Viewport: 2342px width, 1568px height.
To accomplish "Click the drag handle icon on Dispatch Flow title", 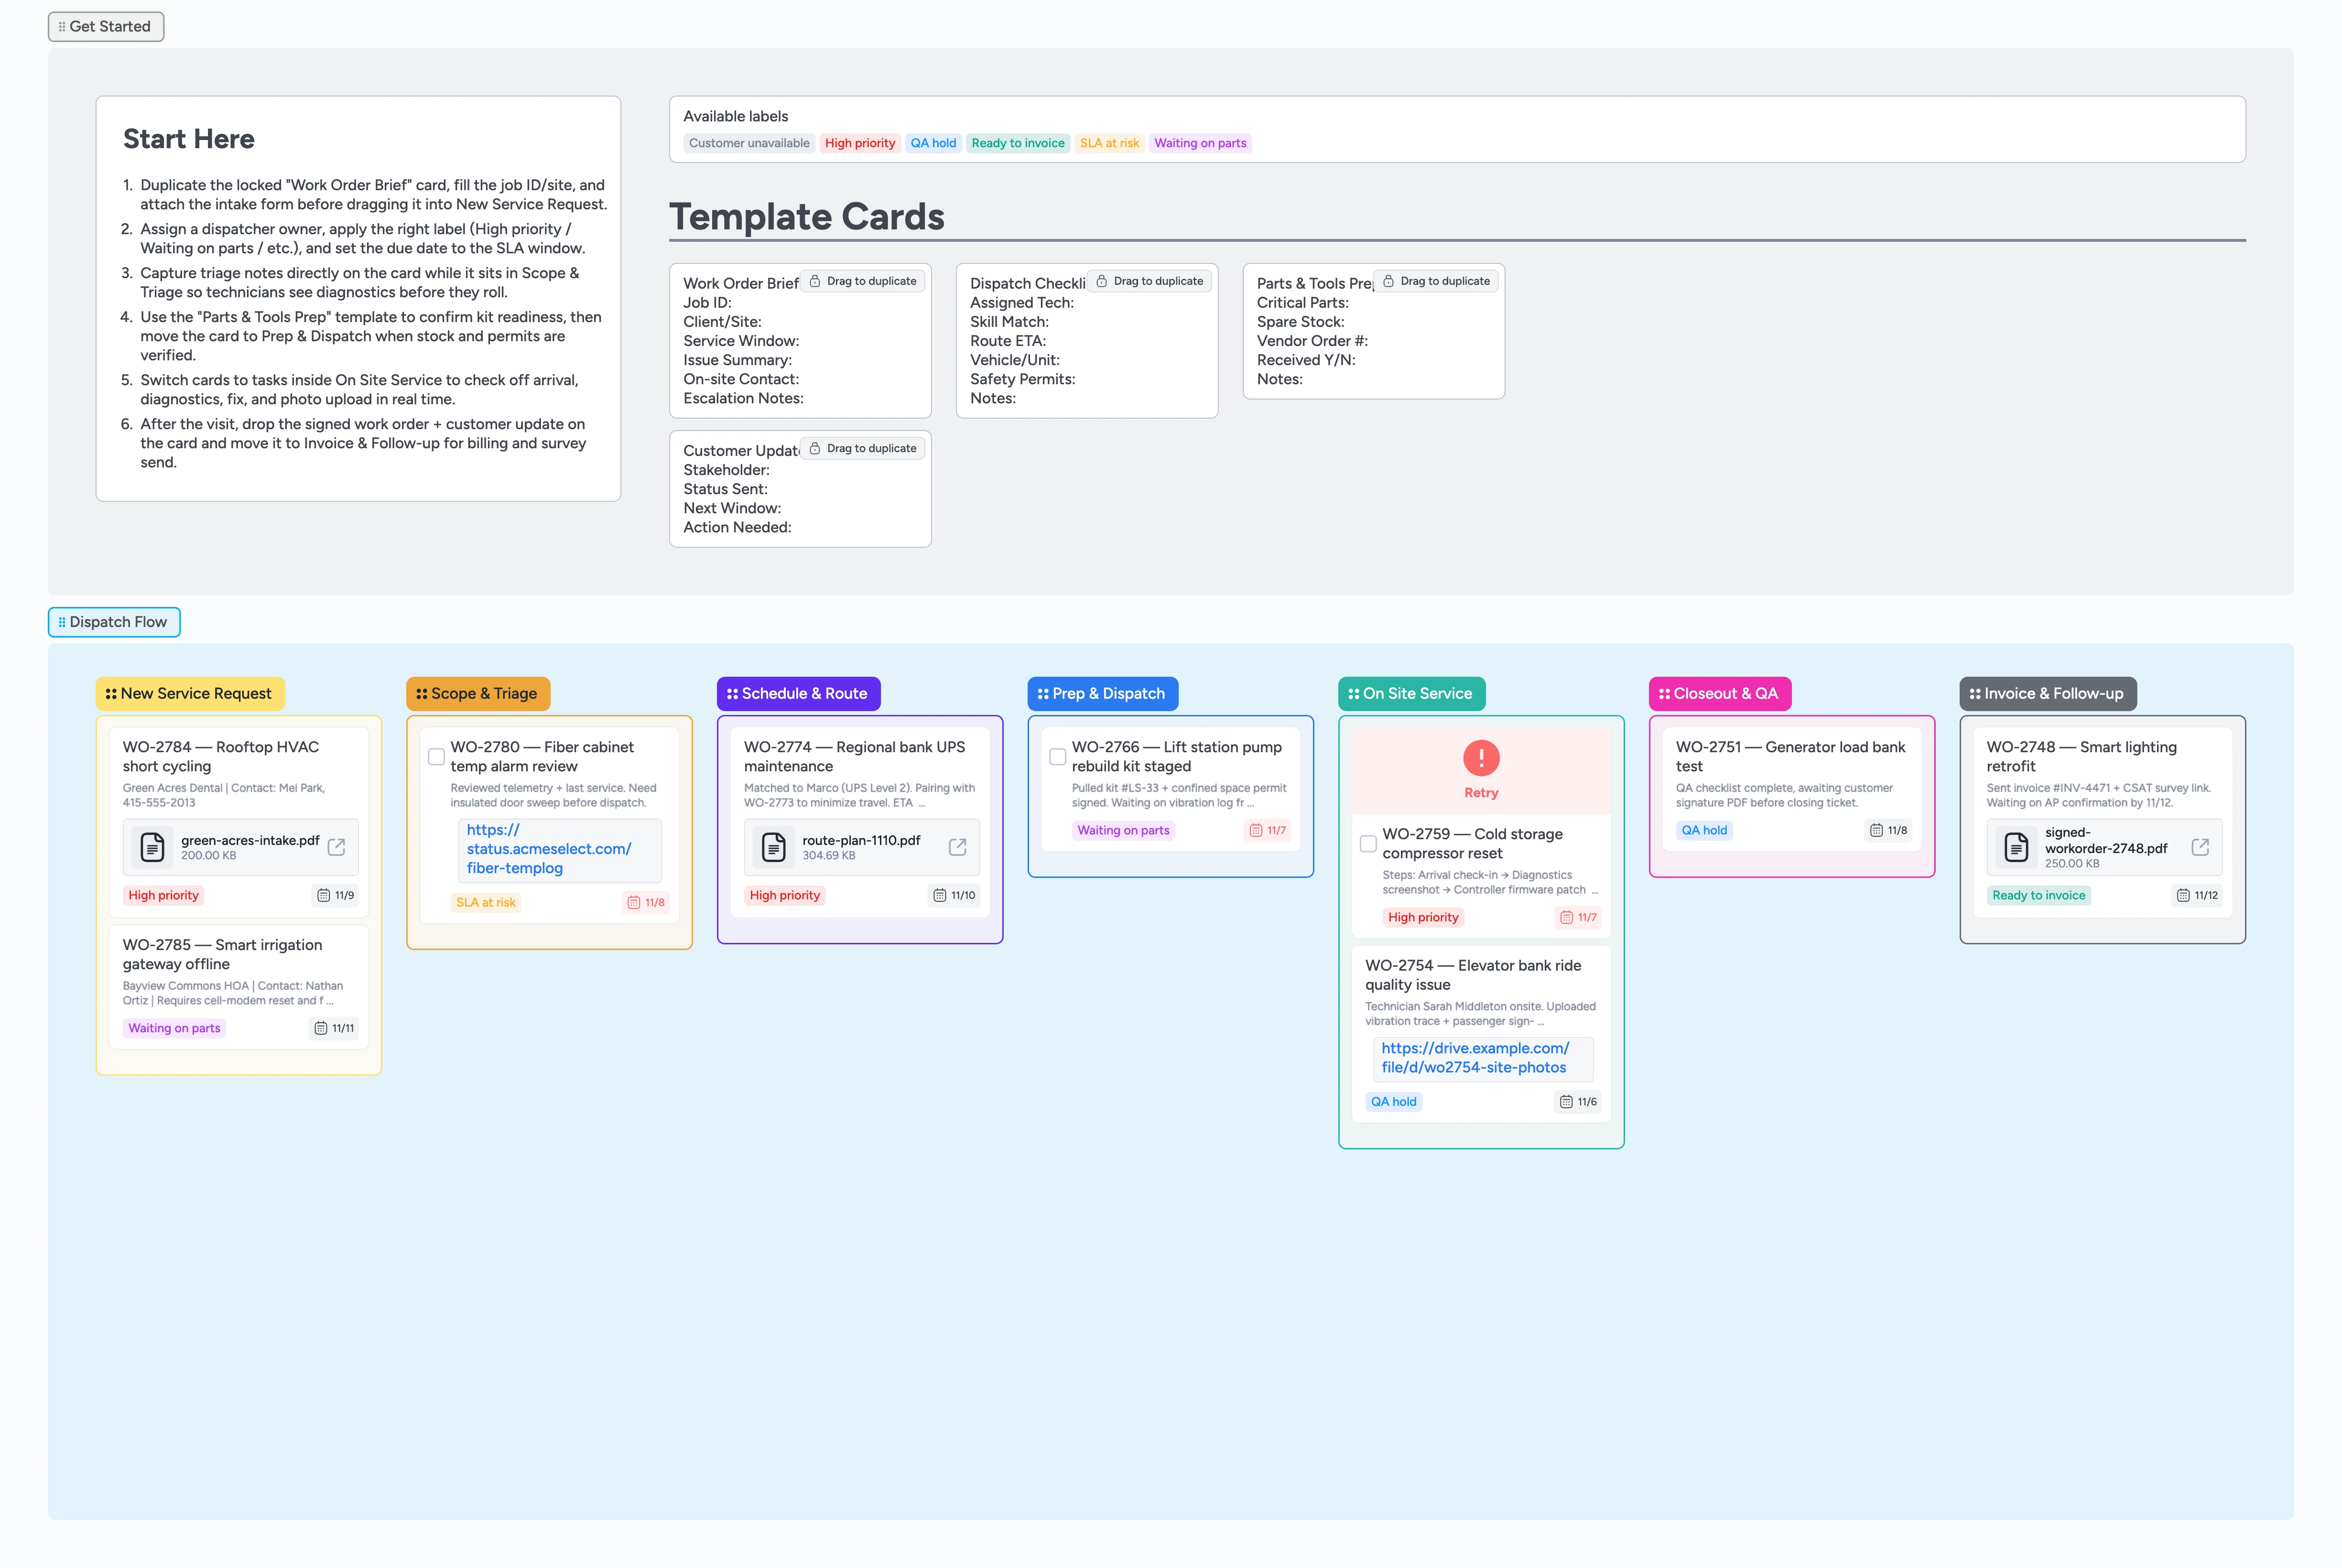I will [61, 622].
